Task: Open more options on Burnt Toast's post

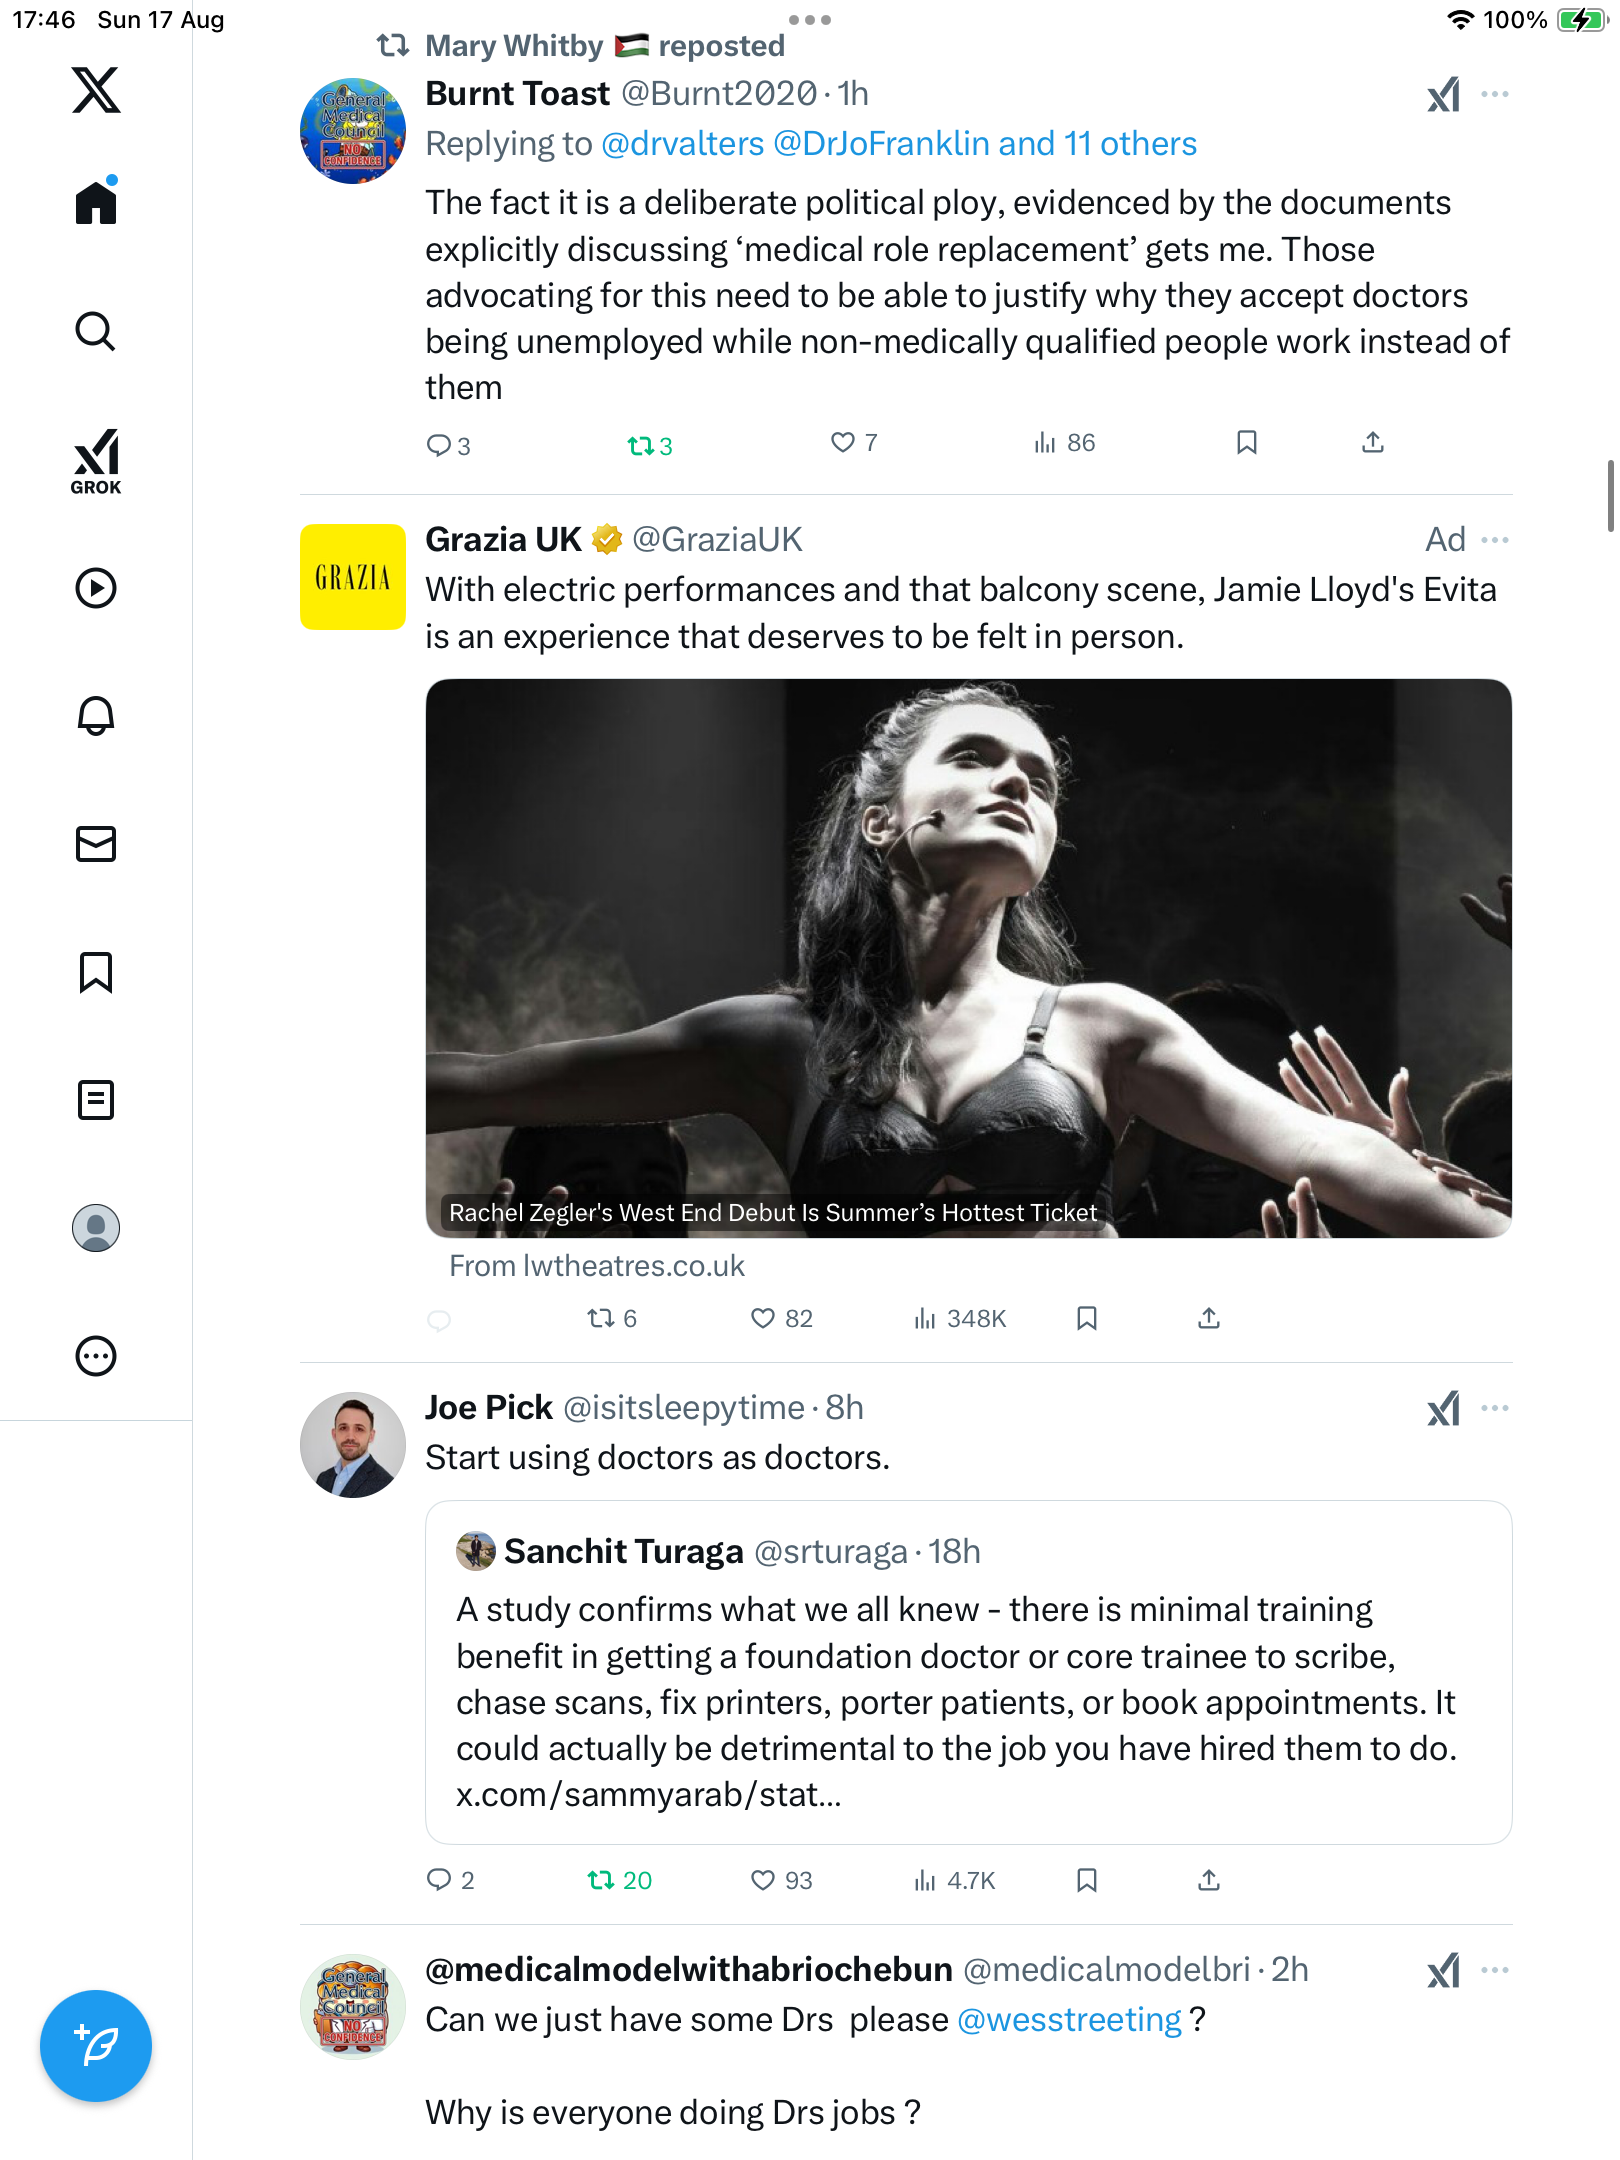Action: click(x=1495, y=94)
